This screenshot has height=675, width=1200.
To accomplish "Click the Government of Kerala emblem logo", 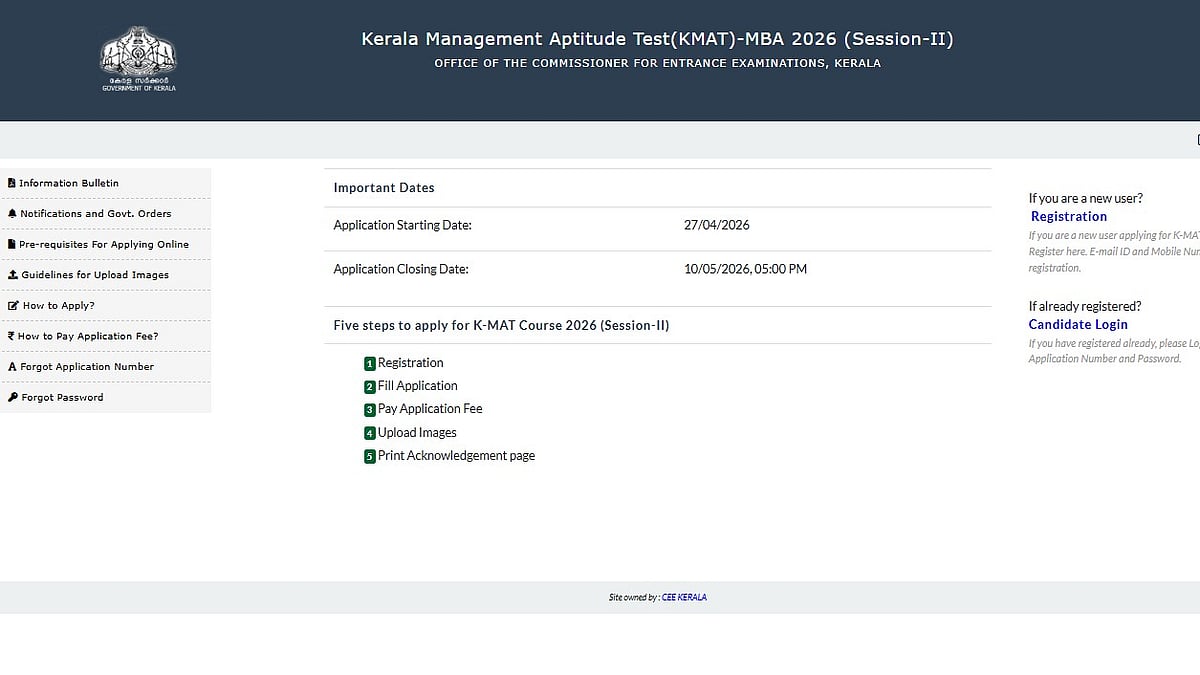I will click(x=139, y=59).
